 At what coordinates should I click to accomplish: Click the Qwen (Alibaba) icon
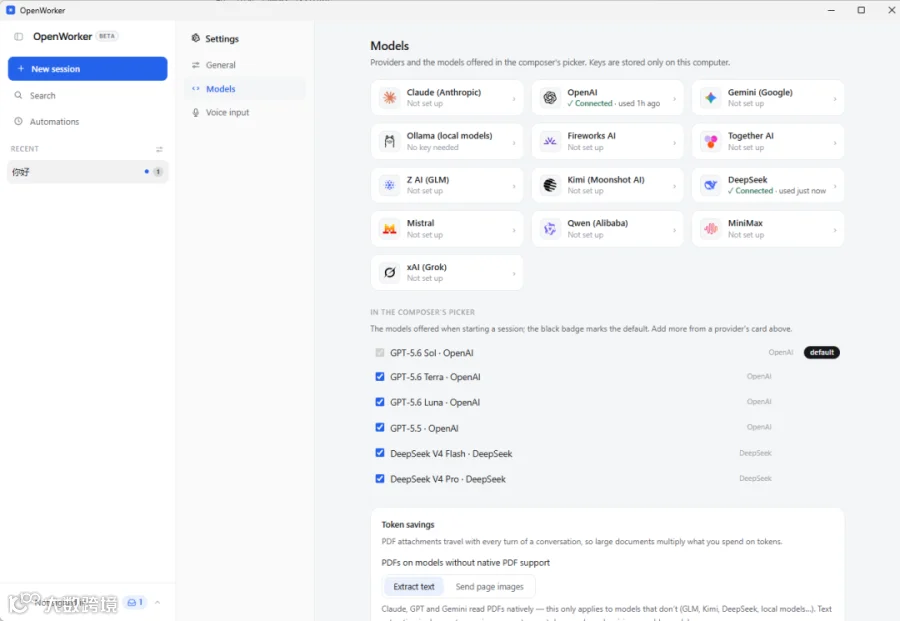coord(550,229)
